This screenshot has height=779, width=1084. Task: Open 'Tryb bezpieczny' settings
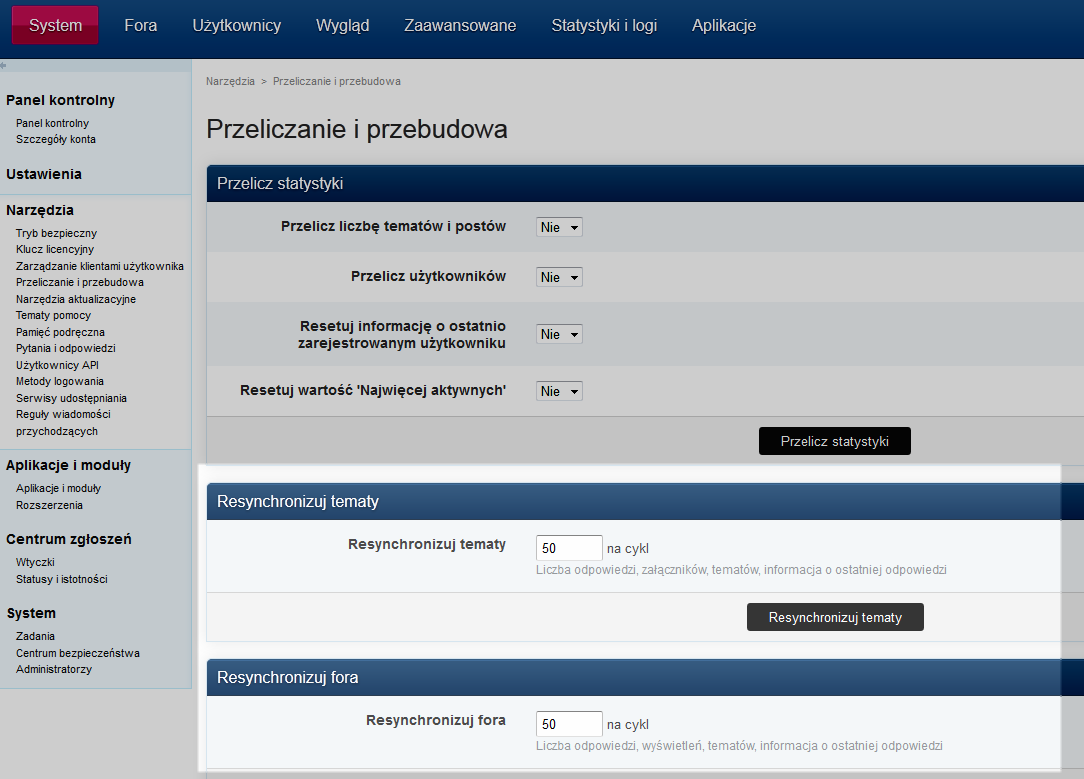pyautogui.click(x=58, y=232)
